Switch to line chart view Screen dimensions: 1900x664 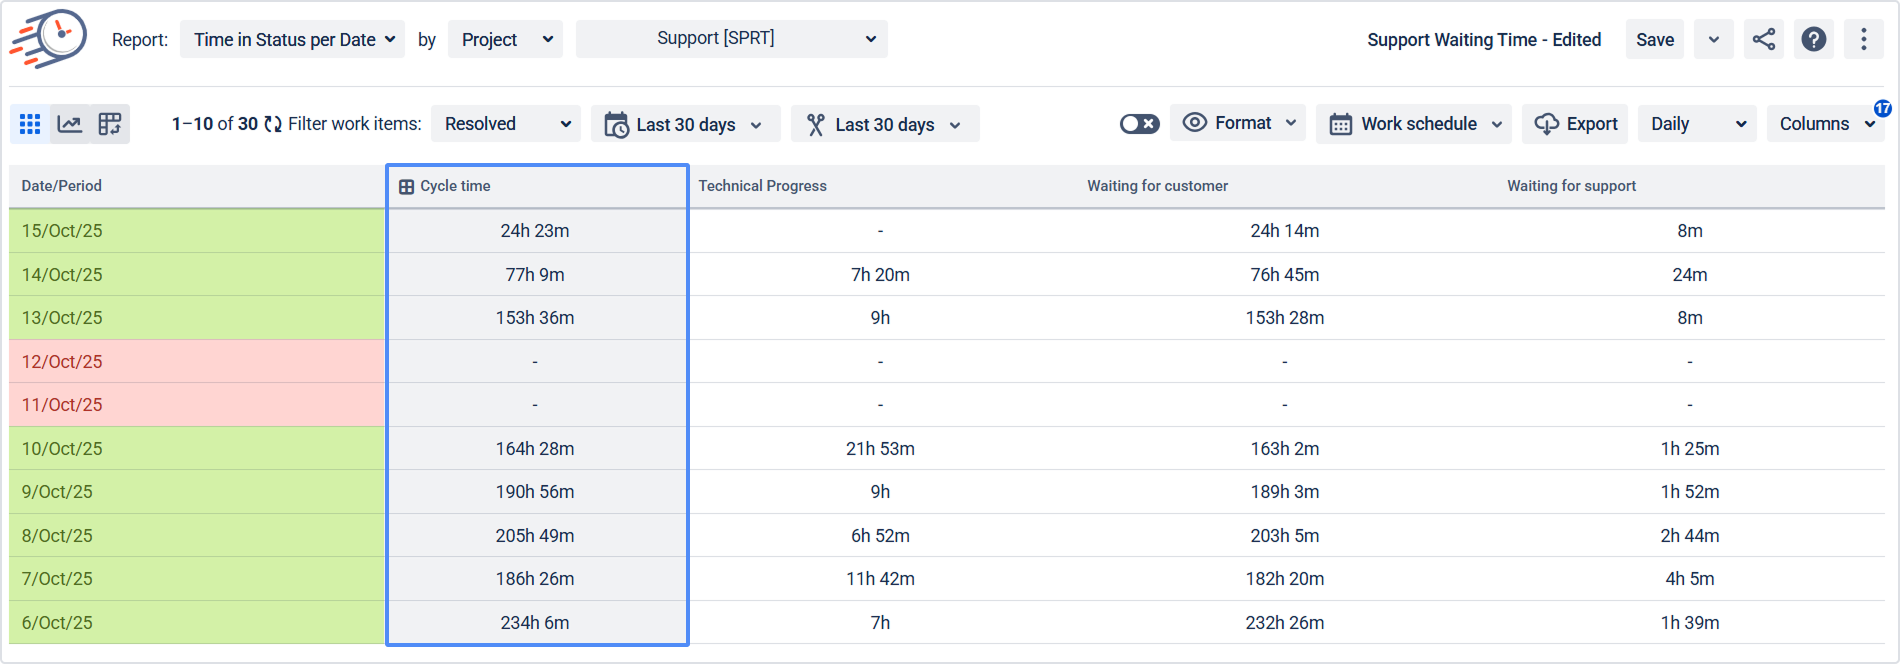(70, 124)
